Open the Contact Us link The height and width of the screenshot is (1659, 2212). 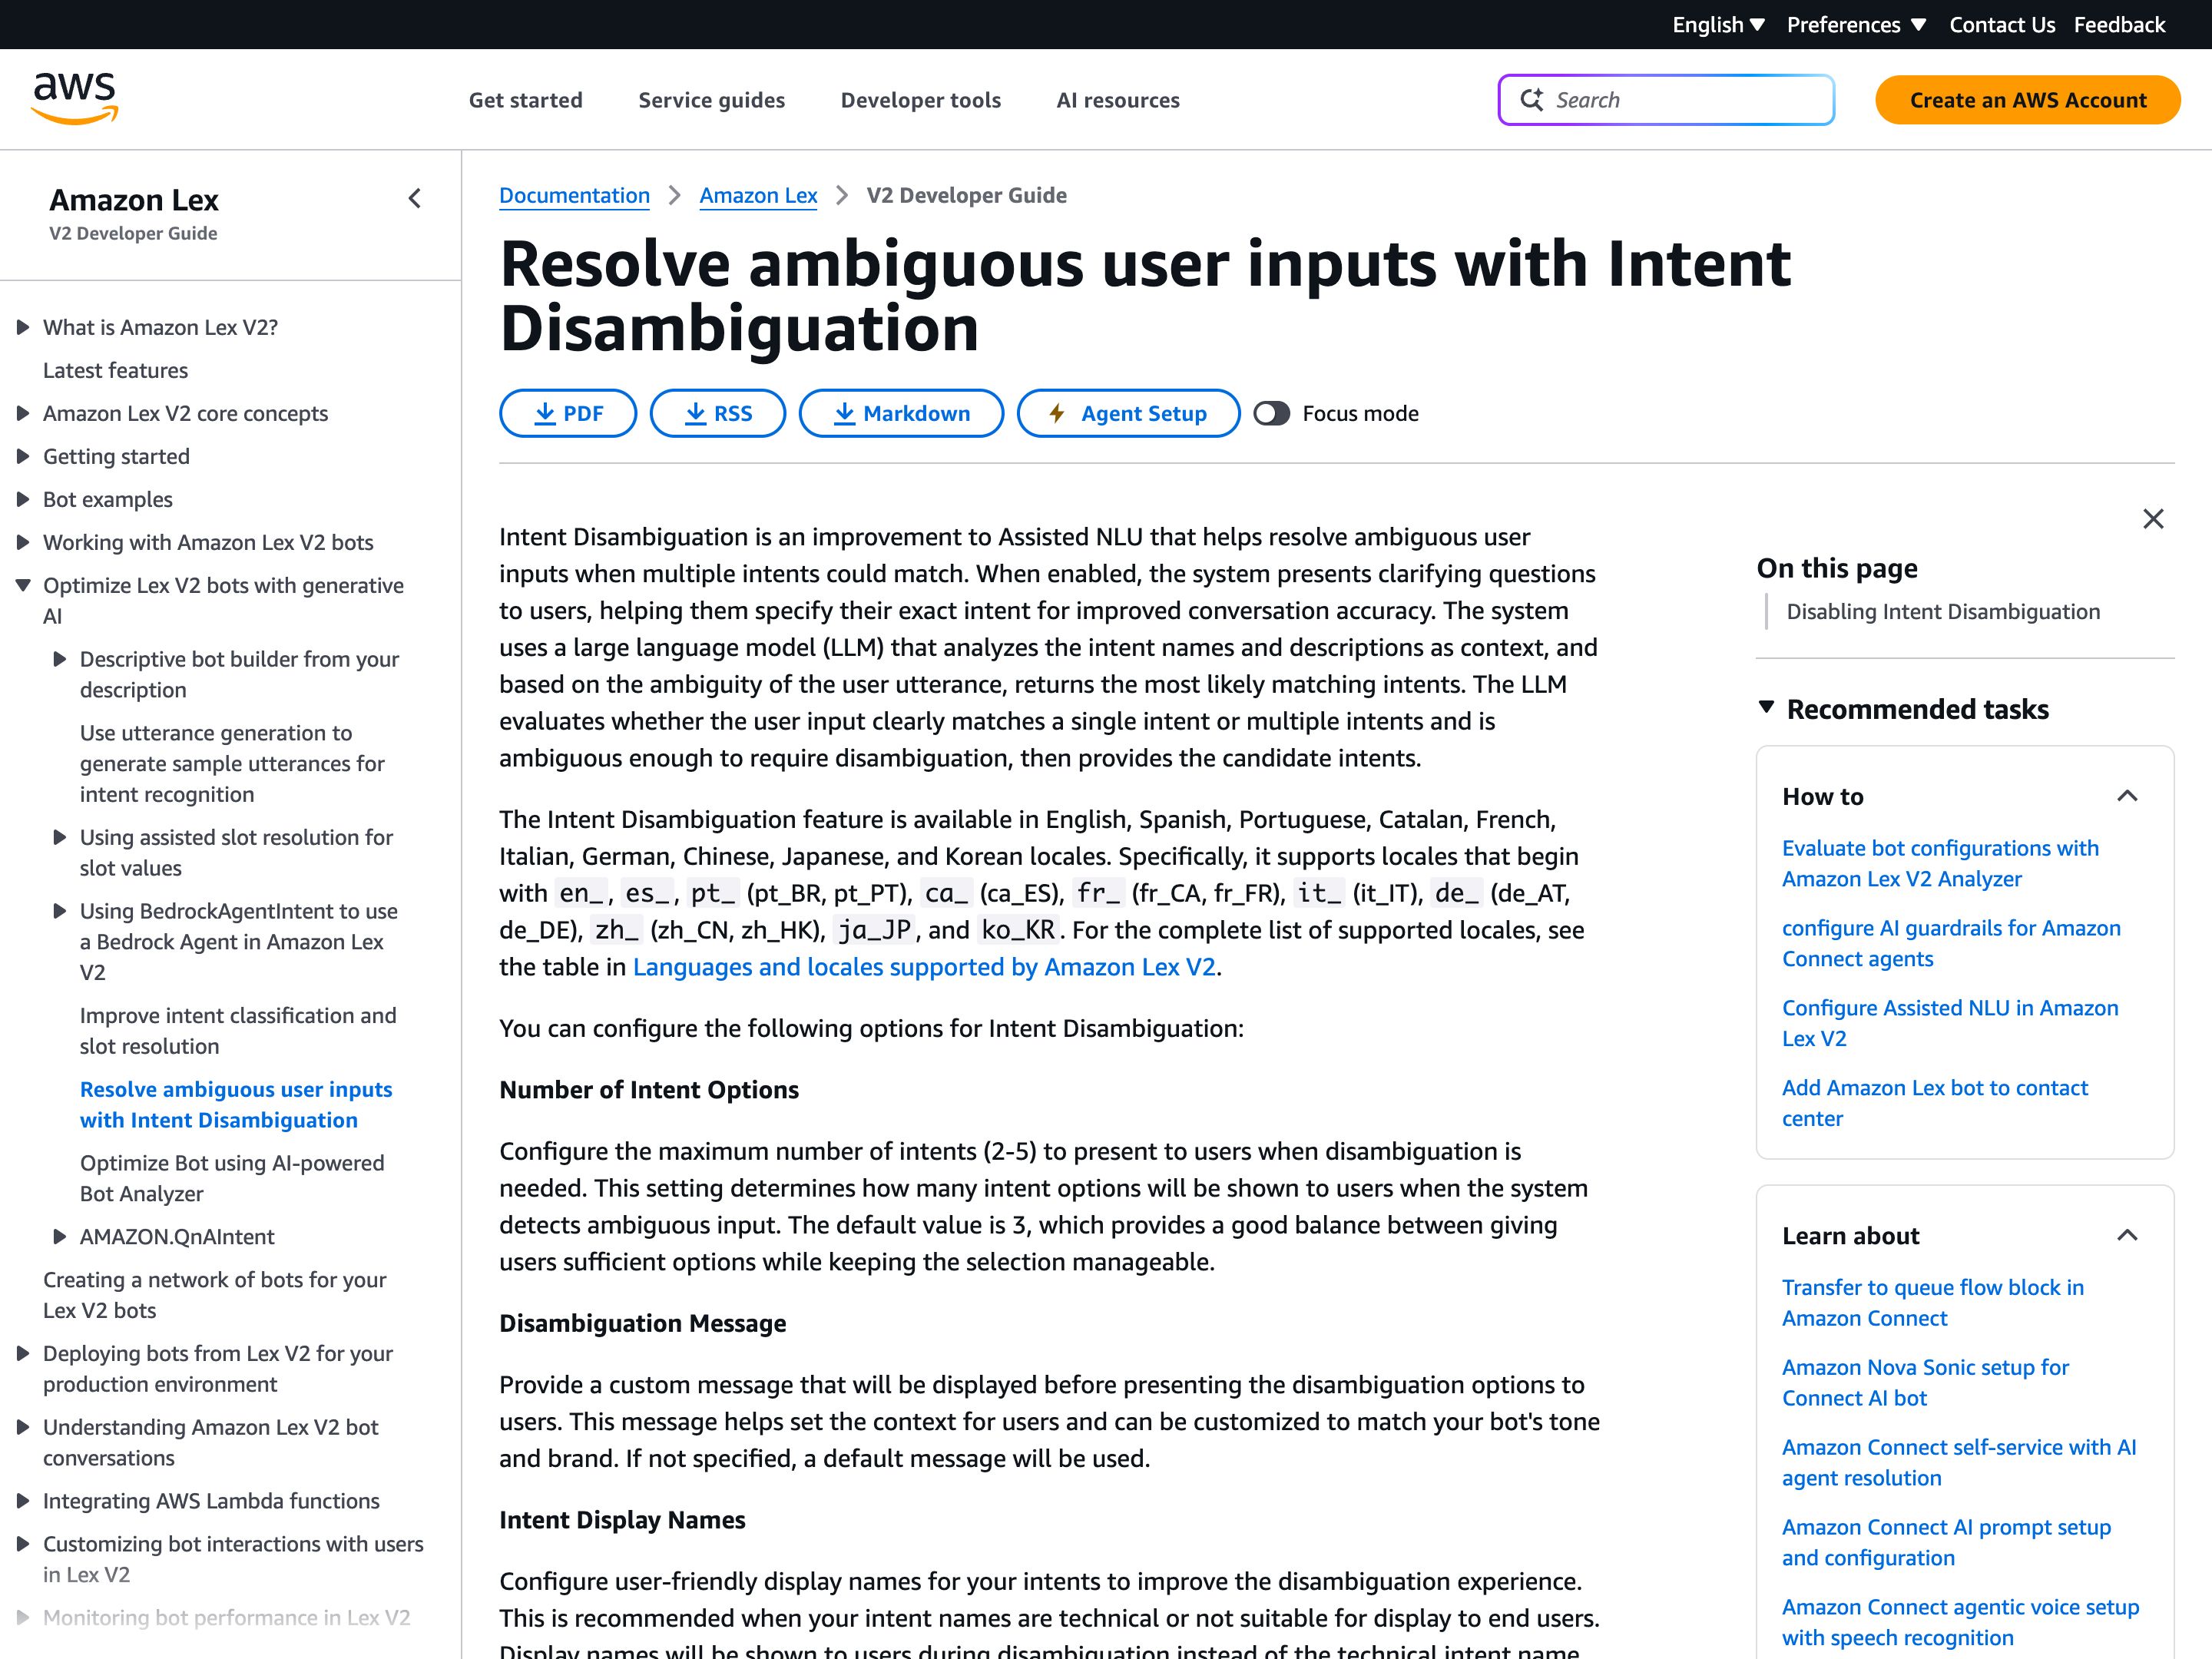click(2002, 25)
